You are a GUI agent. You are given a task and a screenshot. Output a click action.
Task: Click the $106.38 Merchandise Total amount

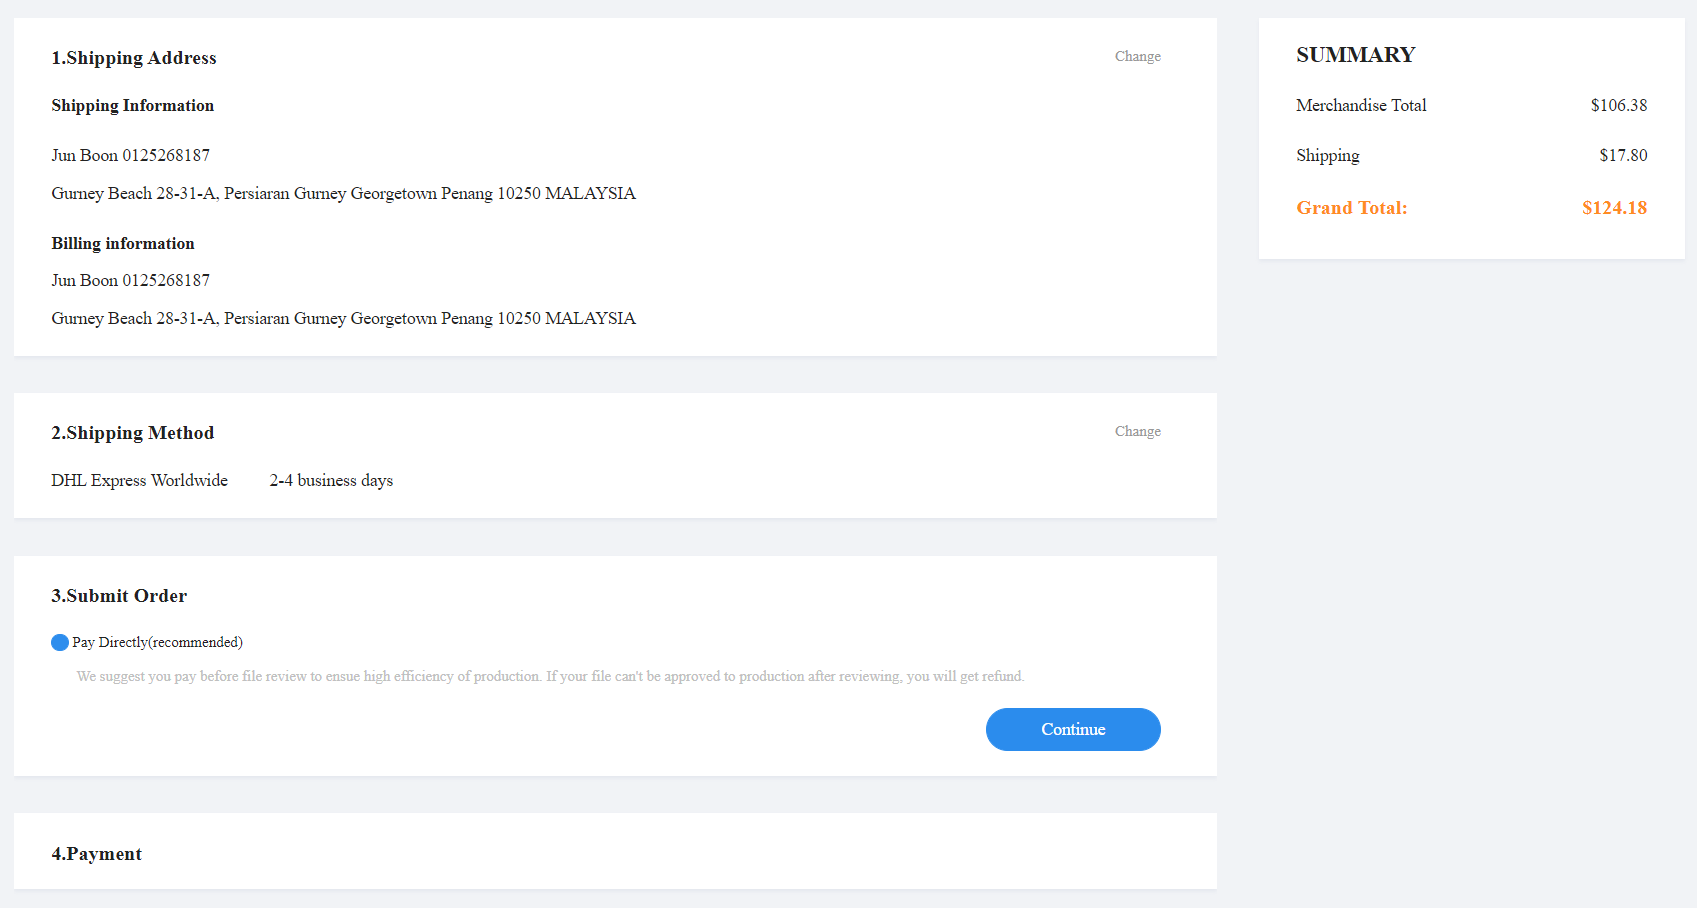click(1618, 105)
